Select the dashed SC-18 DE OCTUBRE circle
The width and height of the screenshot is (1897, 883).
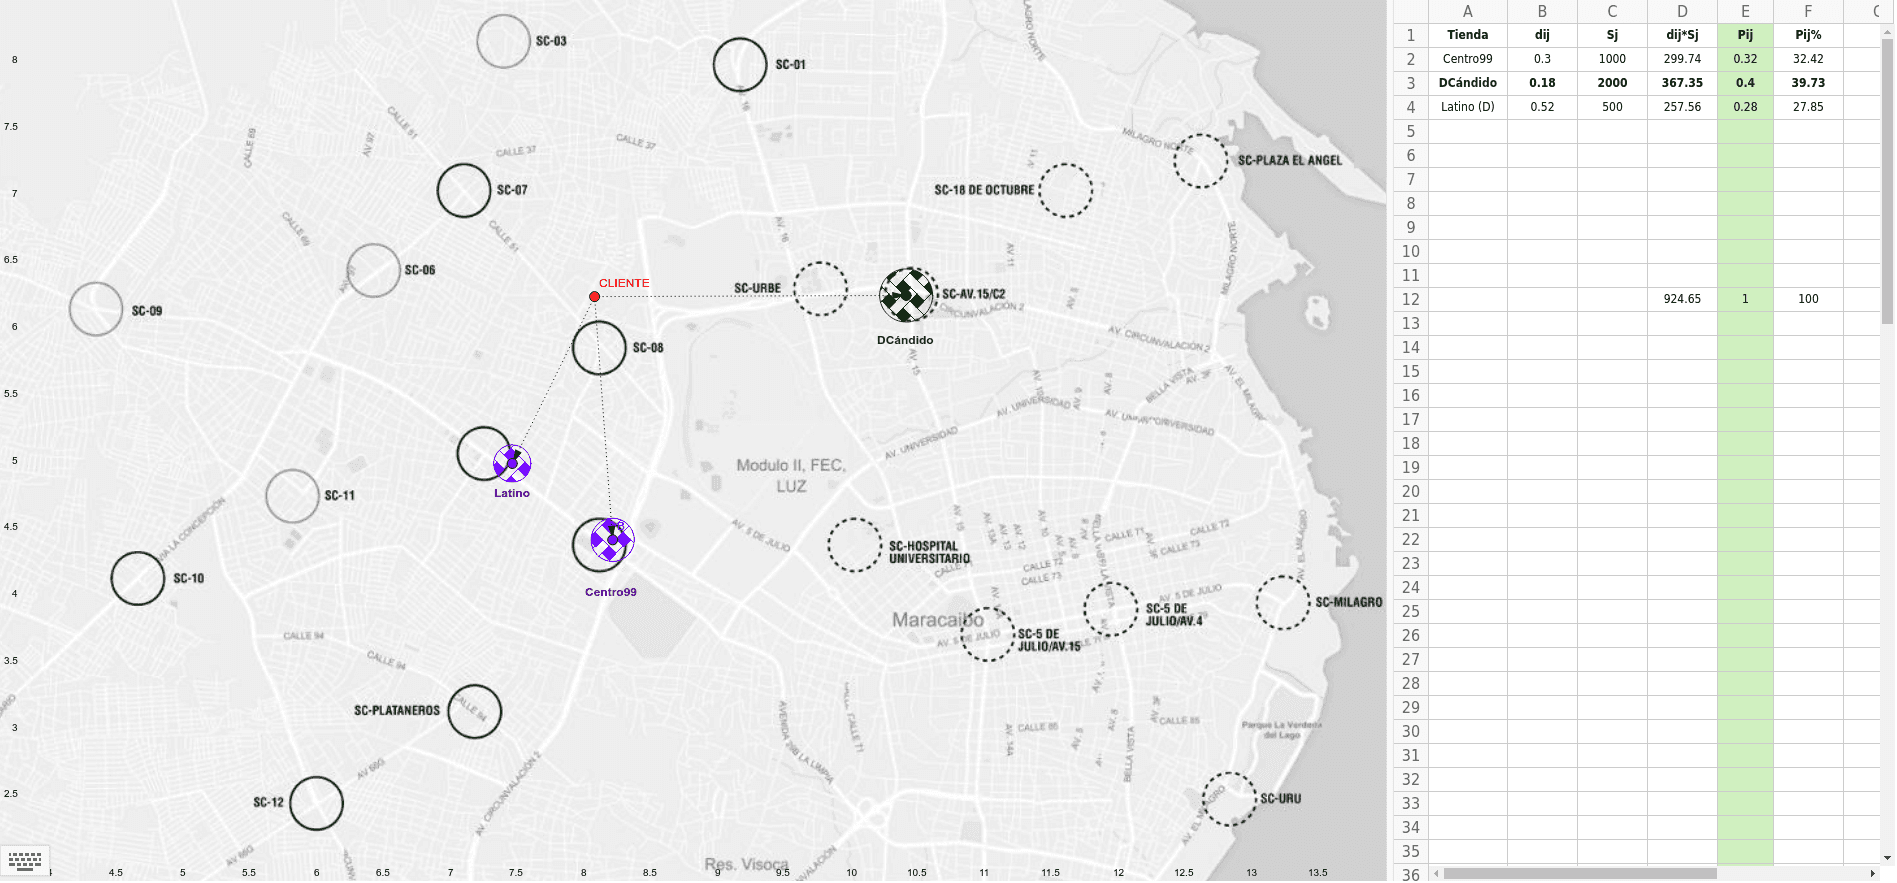click(x=1066, y=190)
